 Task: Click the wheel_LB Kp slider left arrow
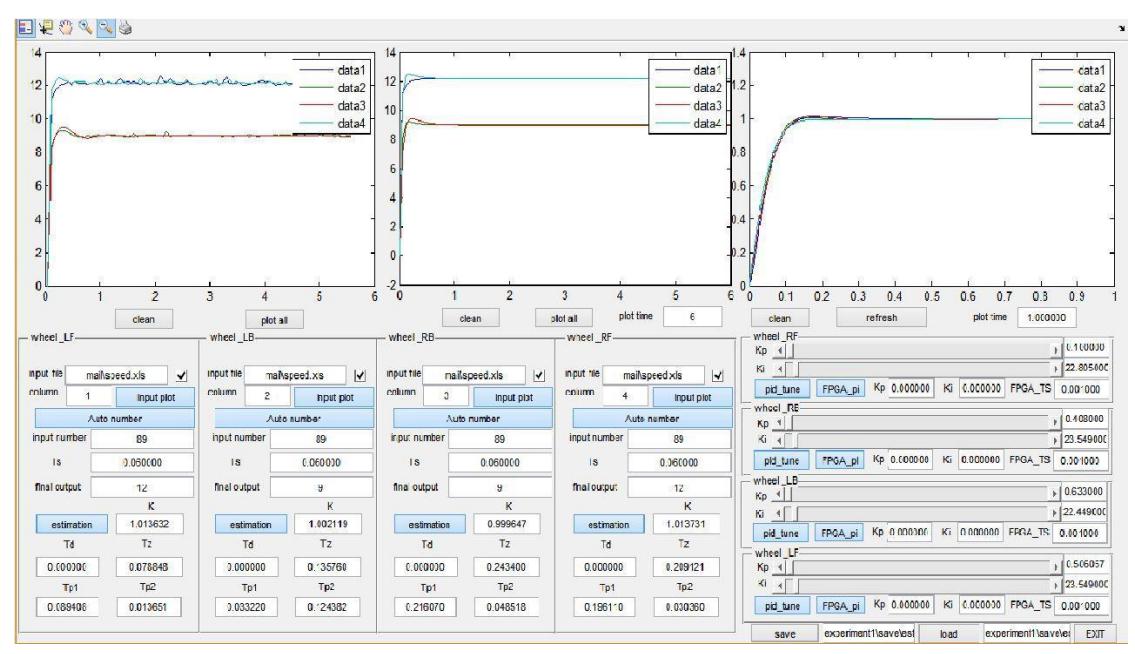[780, 494]
